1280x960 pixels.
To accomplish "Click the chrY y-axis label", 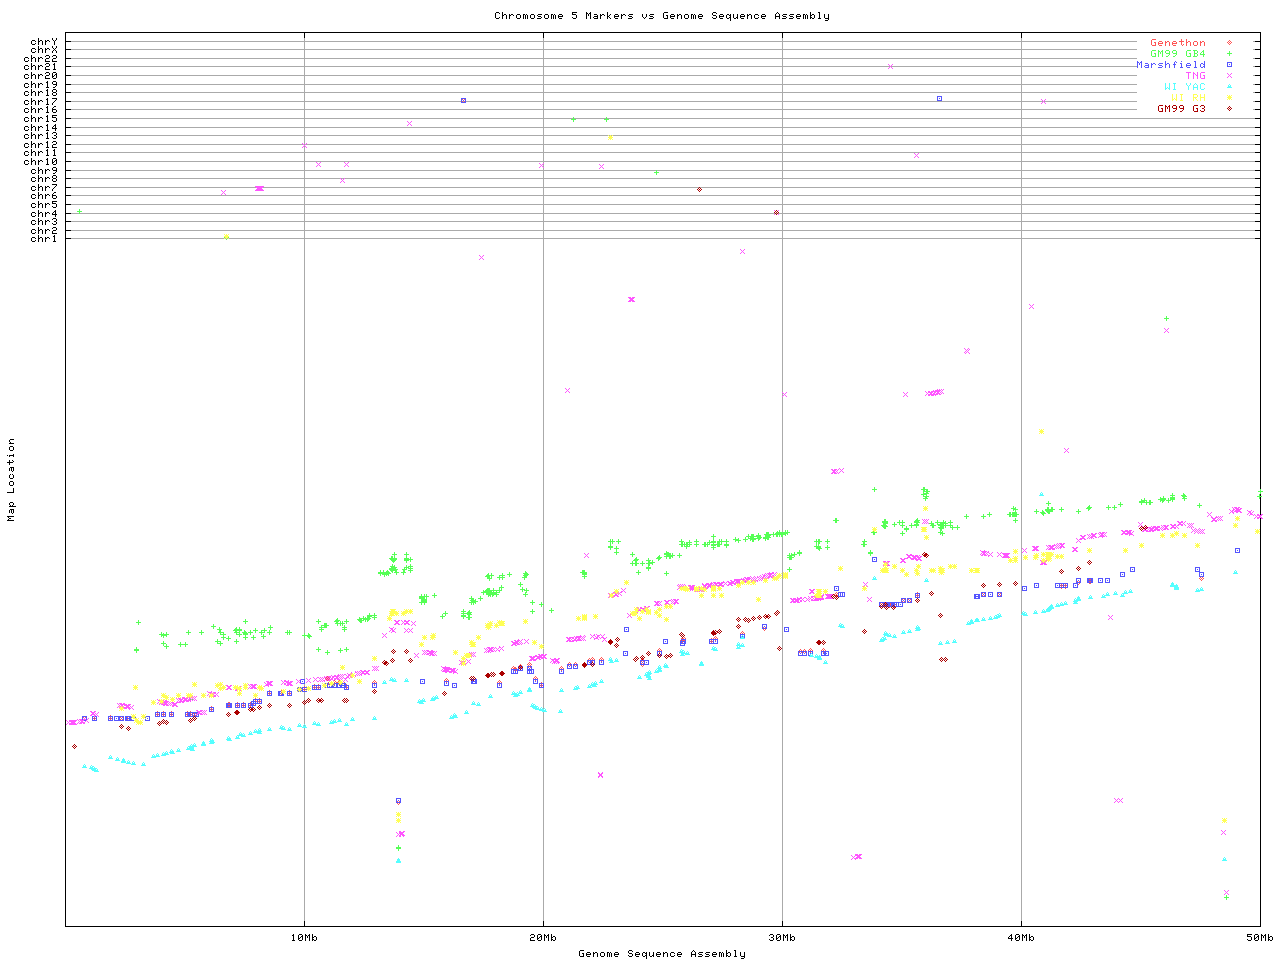I will coord(44,42).
